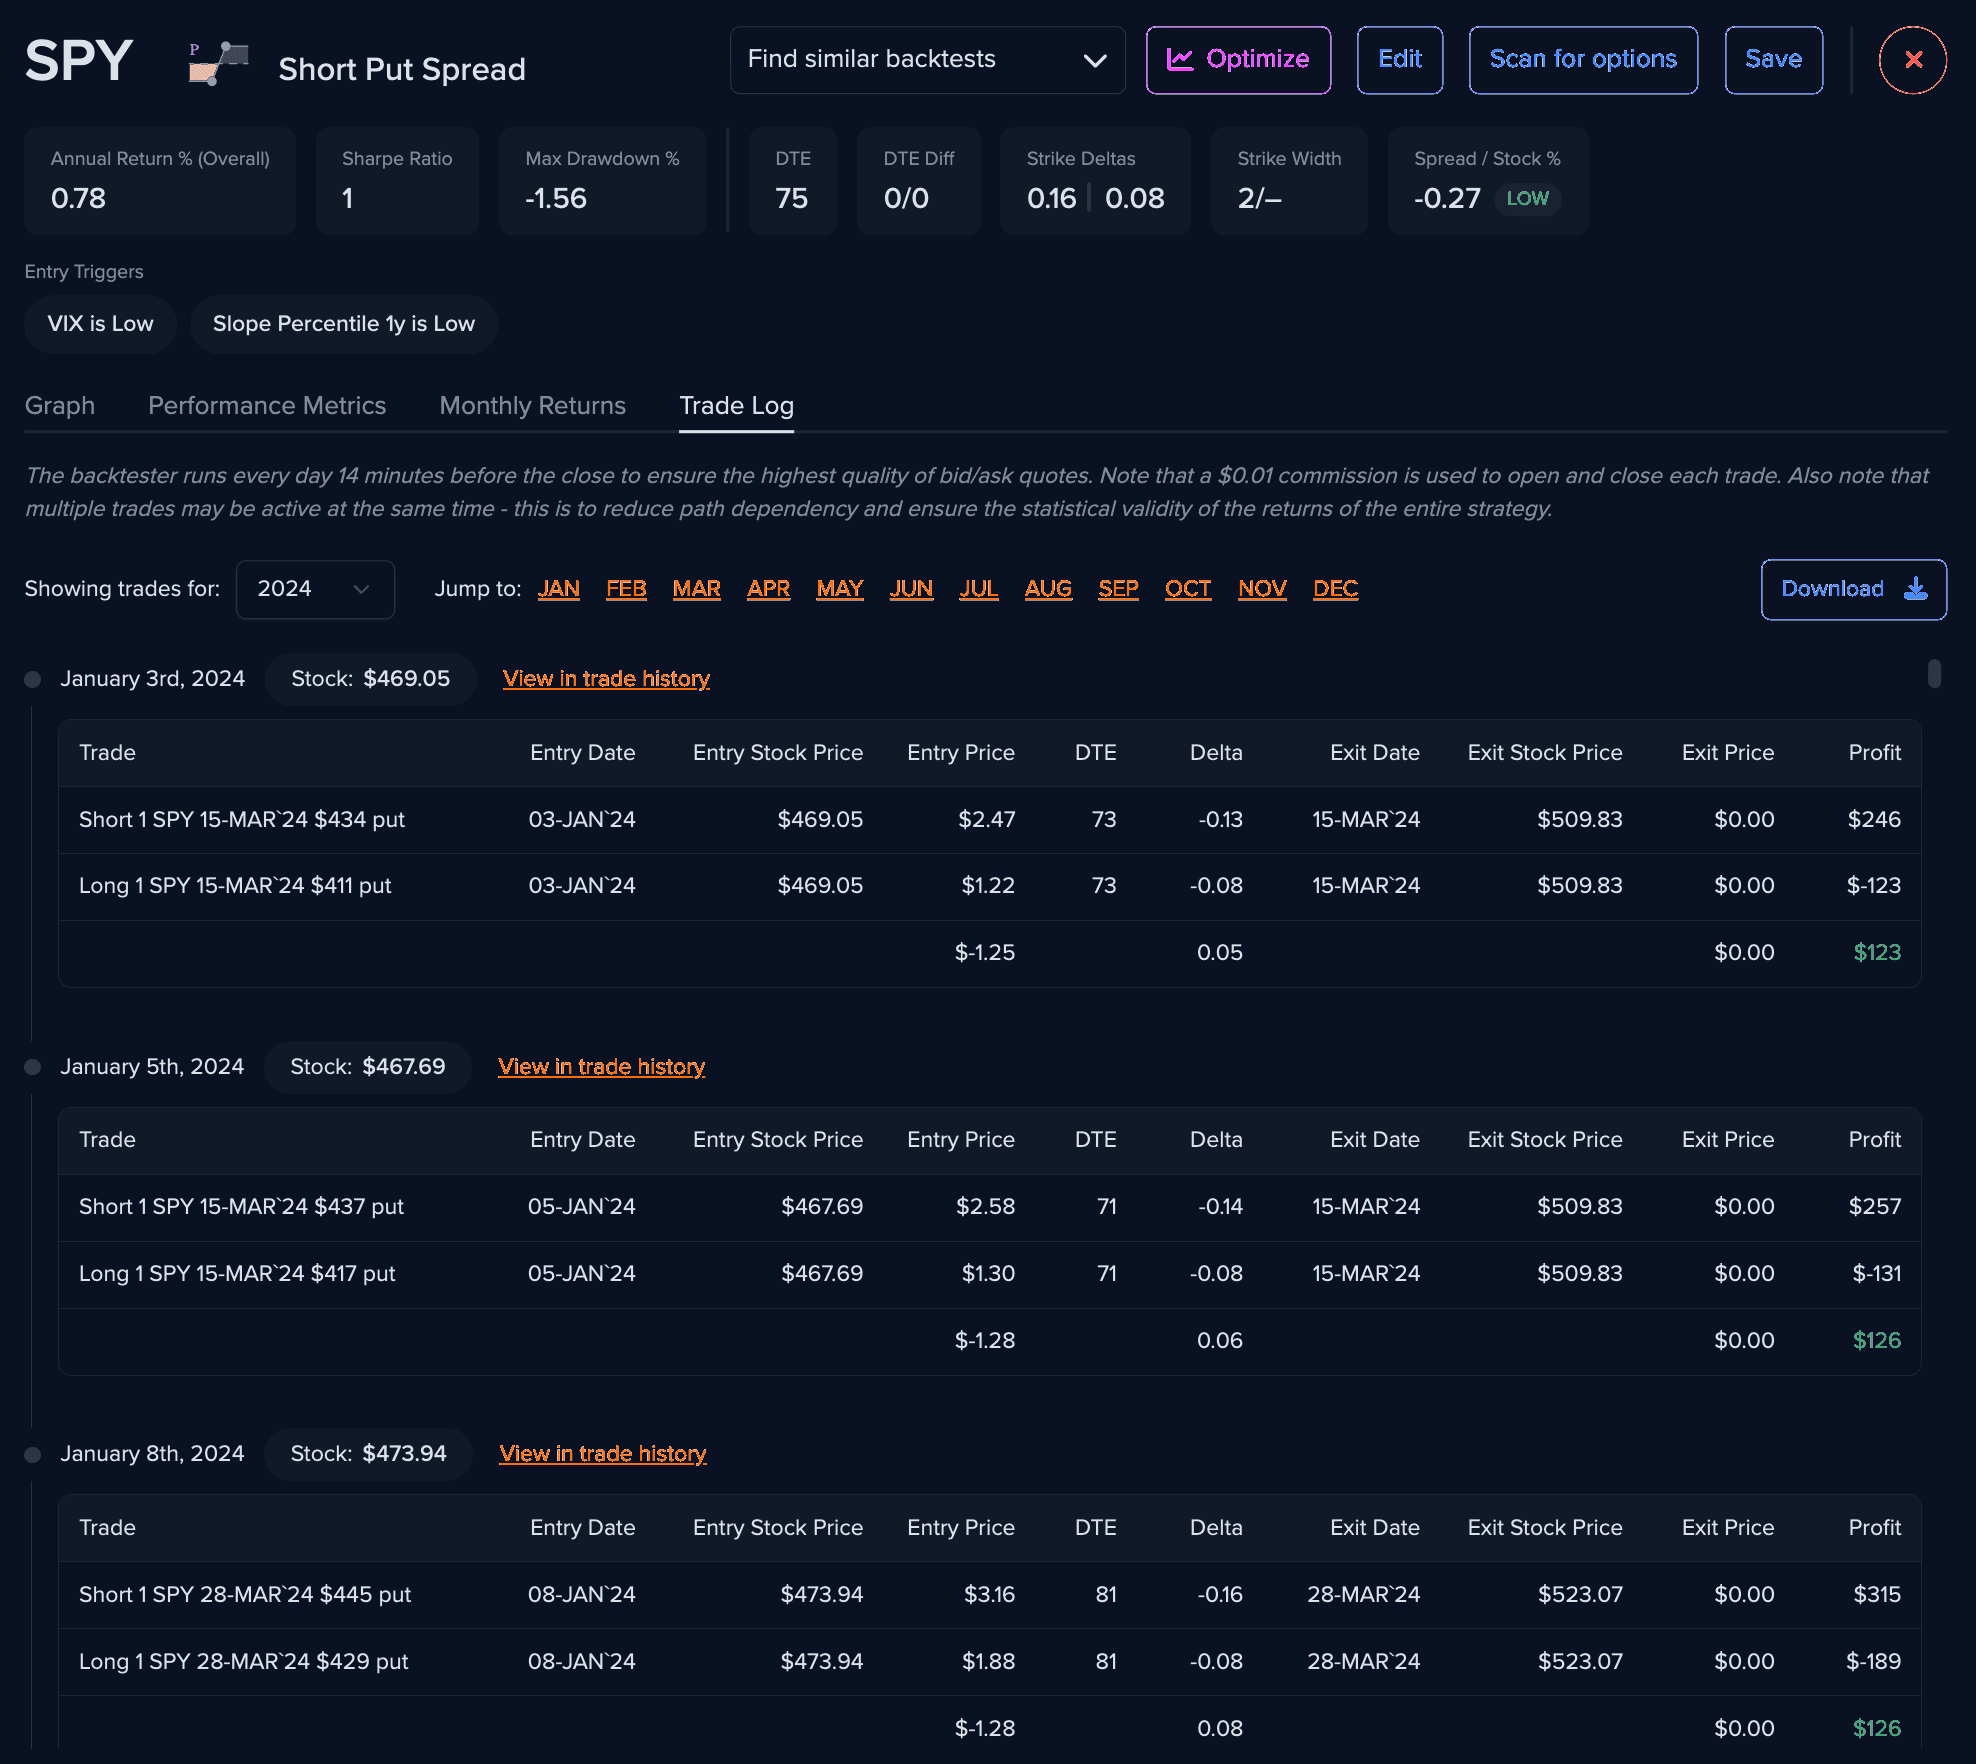The image size is (1976, 1764).
Task: Open Find similar backtests dropdown
Action: point(927,60)
